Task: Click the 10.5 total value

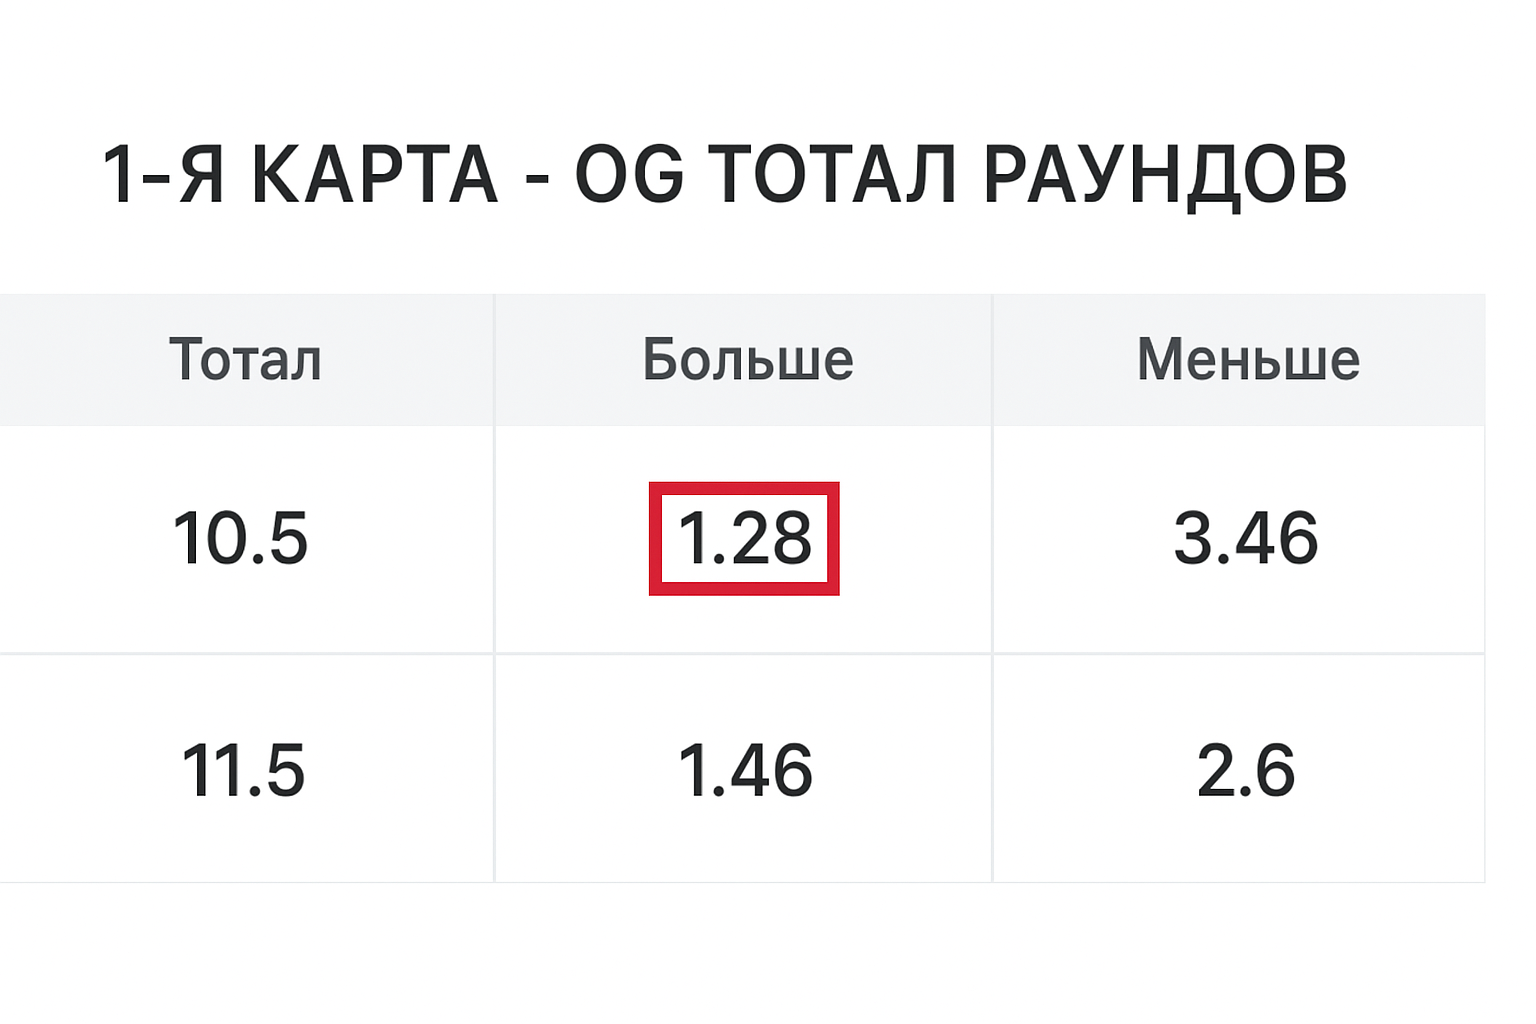Action: 240,538
